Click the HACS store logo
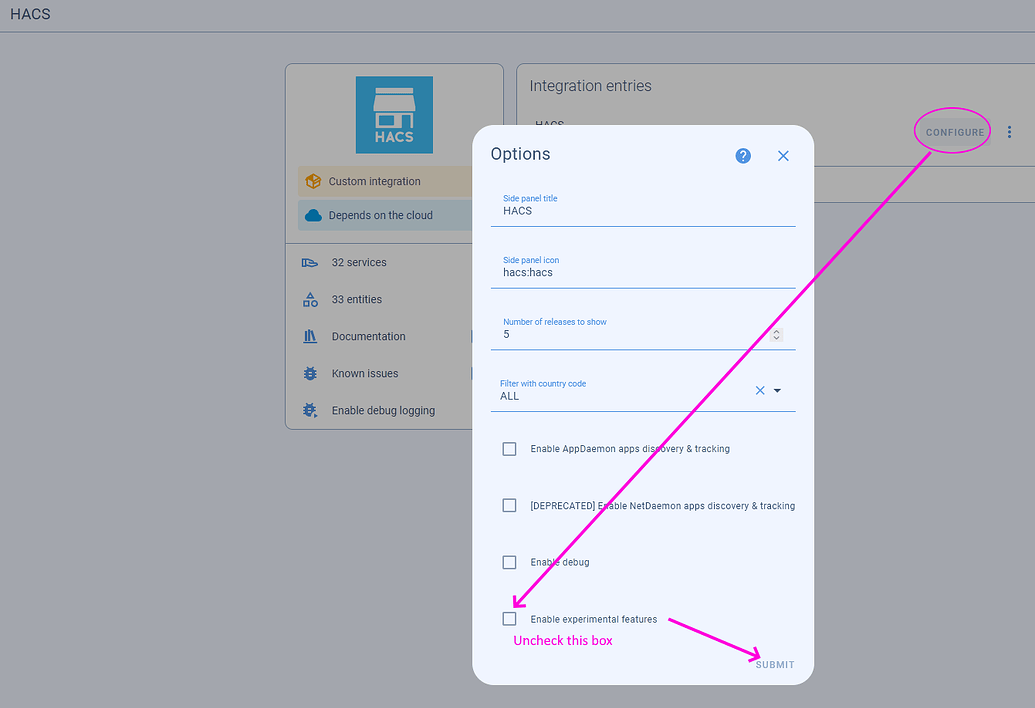1035x708 pixels. [394, 115]
